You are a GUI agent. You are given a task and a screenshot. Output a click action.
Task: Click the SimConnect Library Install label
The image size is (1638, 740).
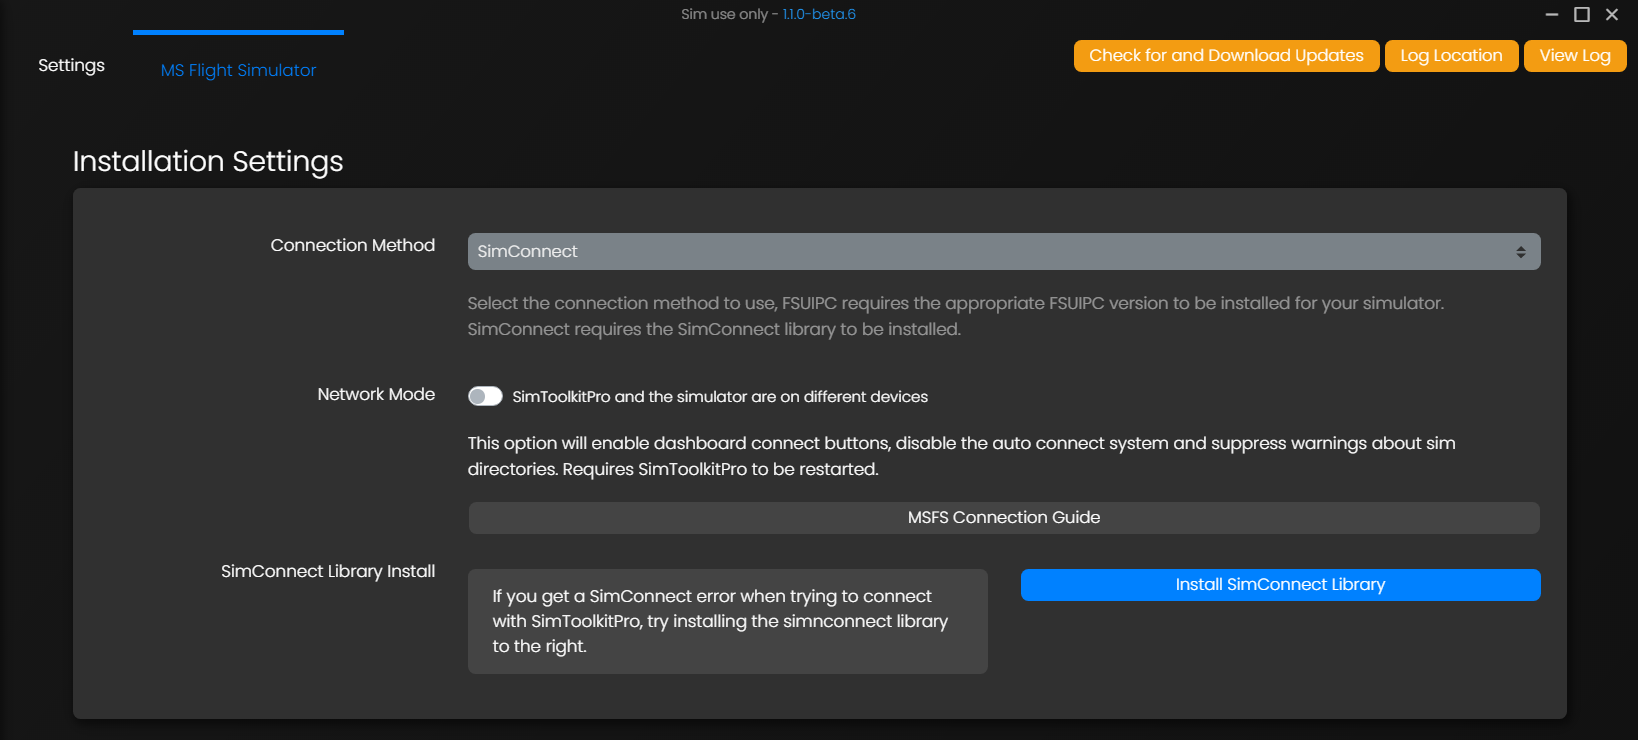(x=328, y=571)
